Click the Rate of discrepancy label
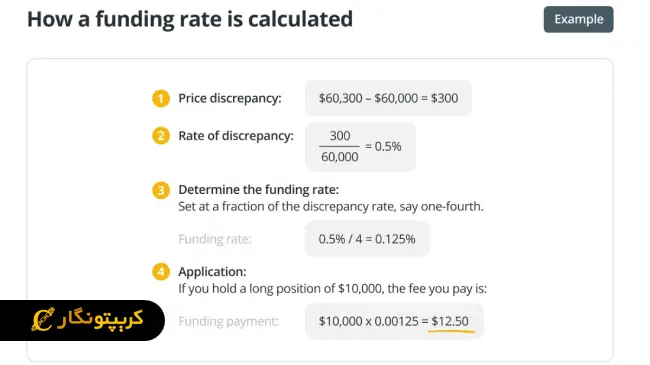Image resolution: width=650 pixels, height=365 pixels. click(x=236, y=136)
